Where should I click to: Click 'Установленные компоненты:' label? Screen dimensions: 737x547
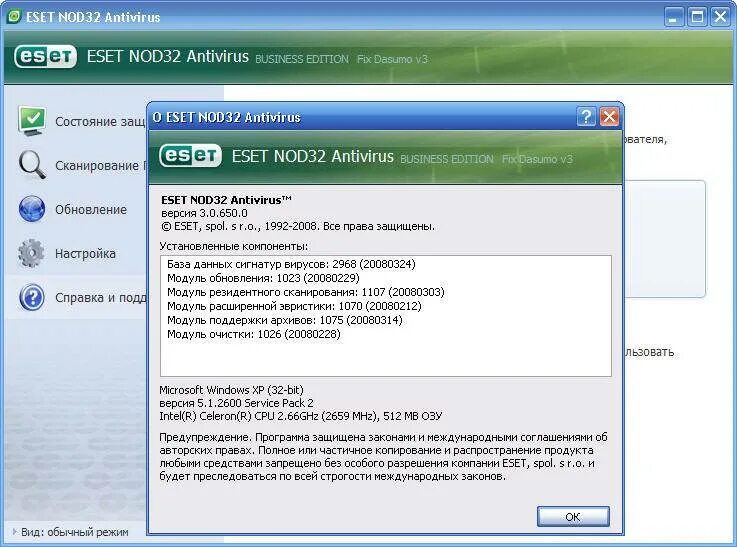click(x=234, y=246)
